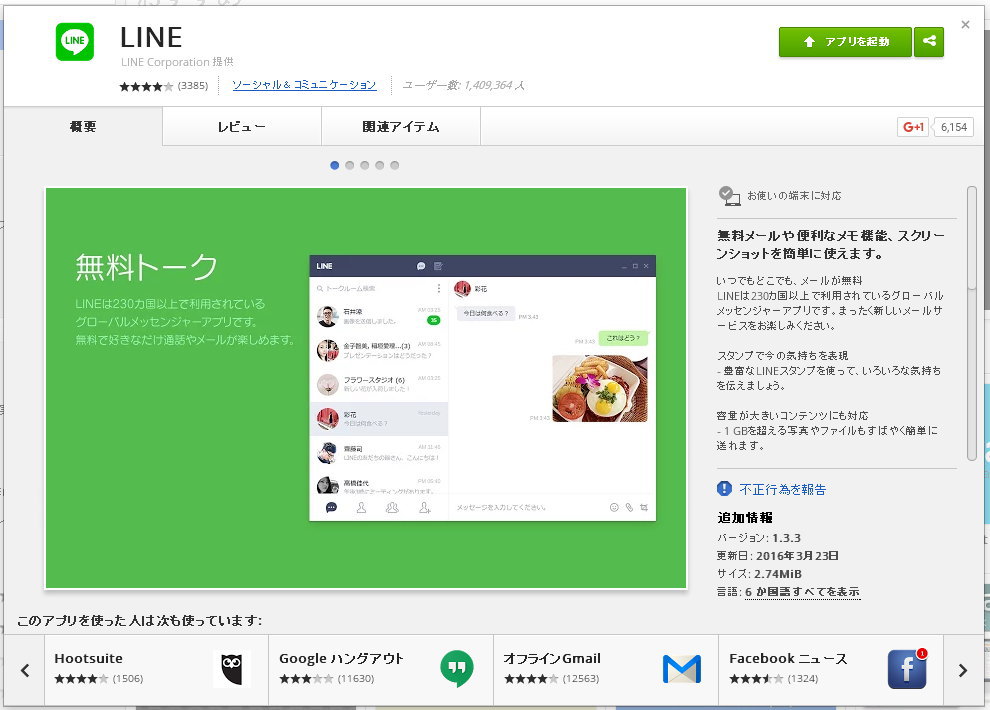Show previous related apps with left arrow
The image size is (990, 710).
[x=25, y=670]
